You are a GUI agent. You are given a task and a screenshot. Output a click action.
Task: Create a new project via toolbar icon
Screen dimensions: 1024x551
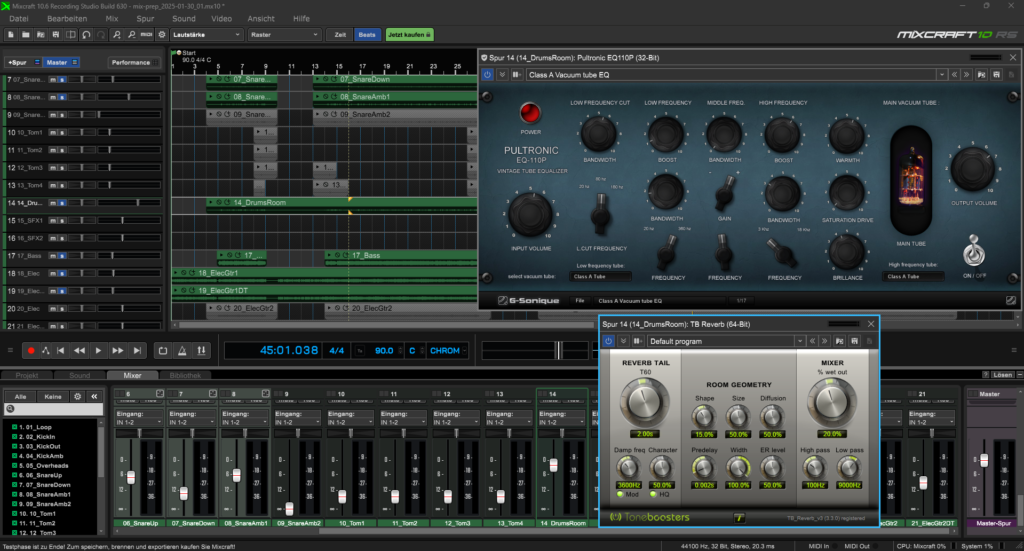point(11,35)
